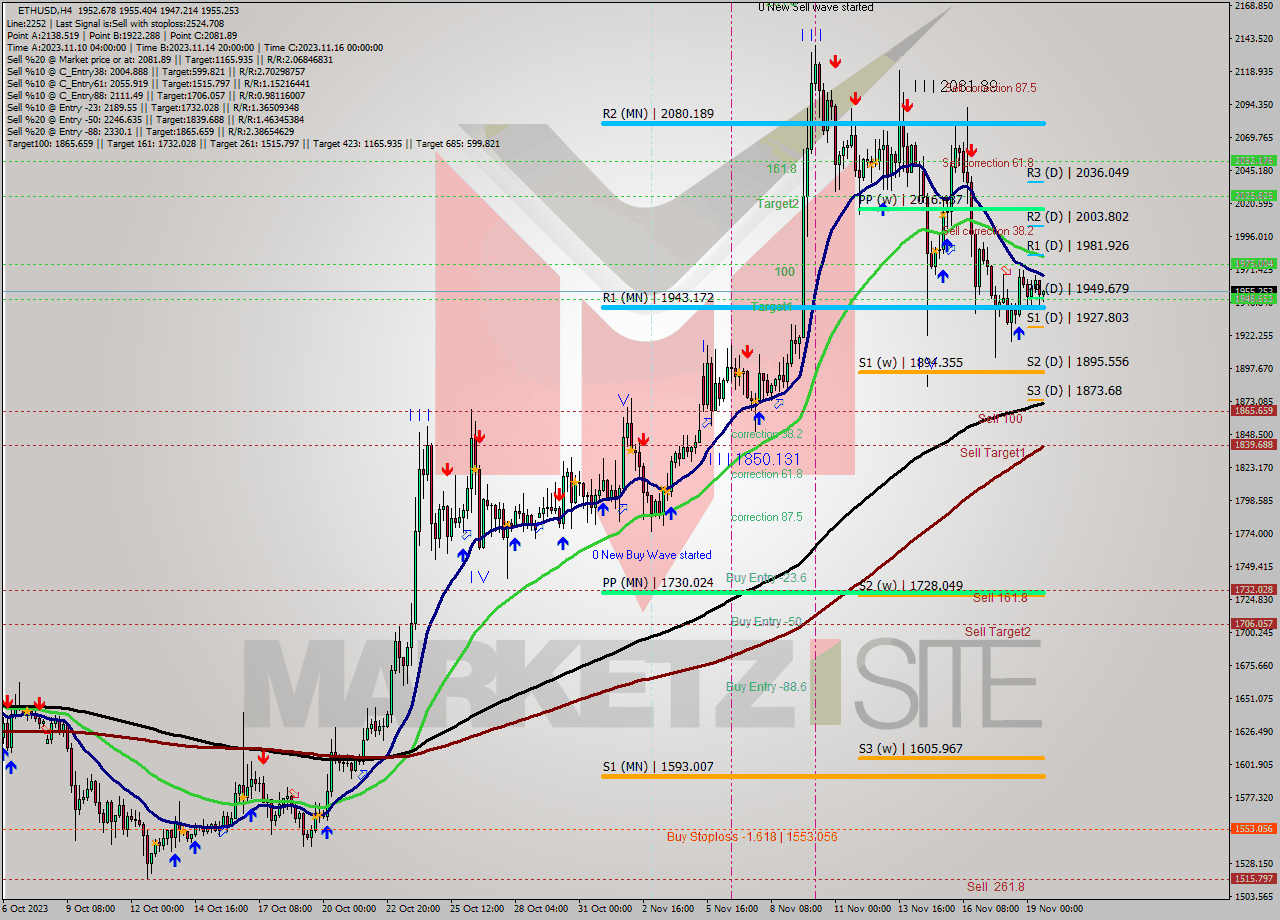Viewport: 1280px width, 920px height.
Task: Select the '12 Oct 00:00' time label
Action: pos(156,909)
